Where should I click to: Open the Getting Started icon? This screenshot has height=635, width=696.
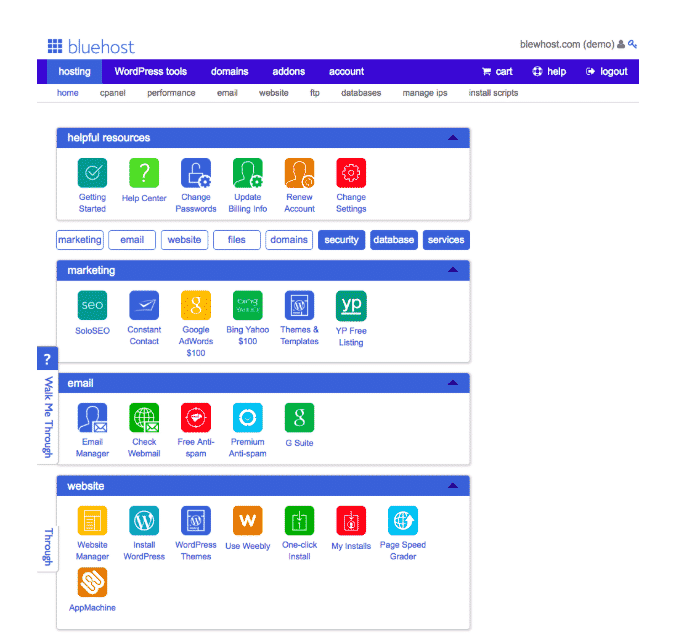point(92,173)
